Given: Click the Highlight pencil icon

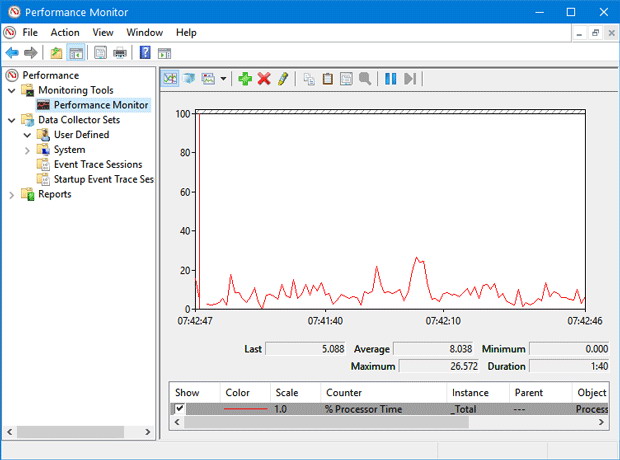Looking at the screenshot, I should [x=283, y=79].
